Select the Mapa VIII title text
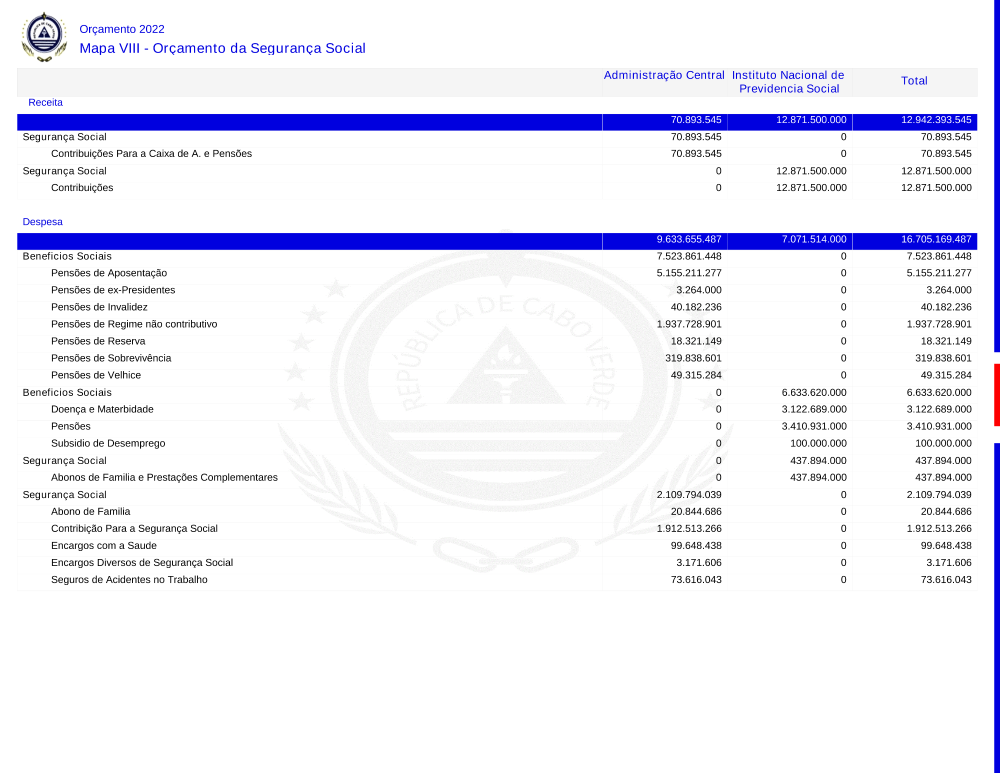 [x=222, y=48]
